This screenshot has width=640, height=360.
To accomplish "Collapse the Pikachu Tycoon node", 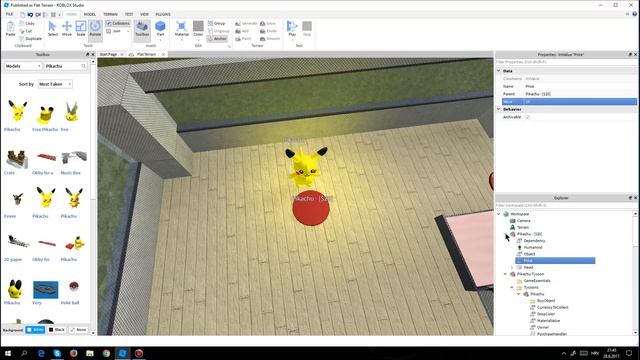I will 505,274.
